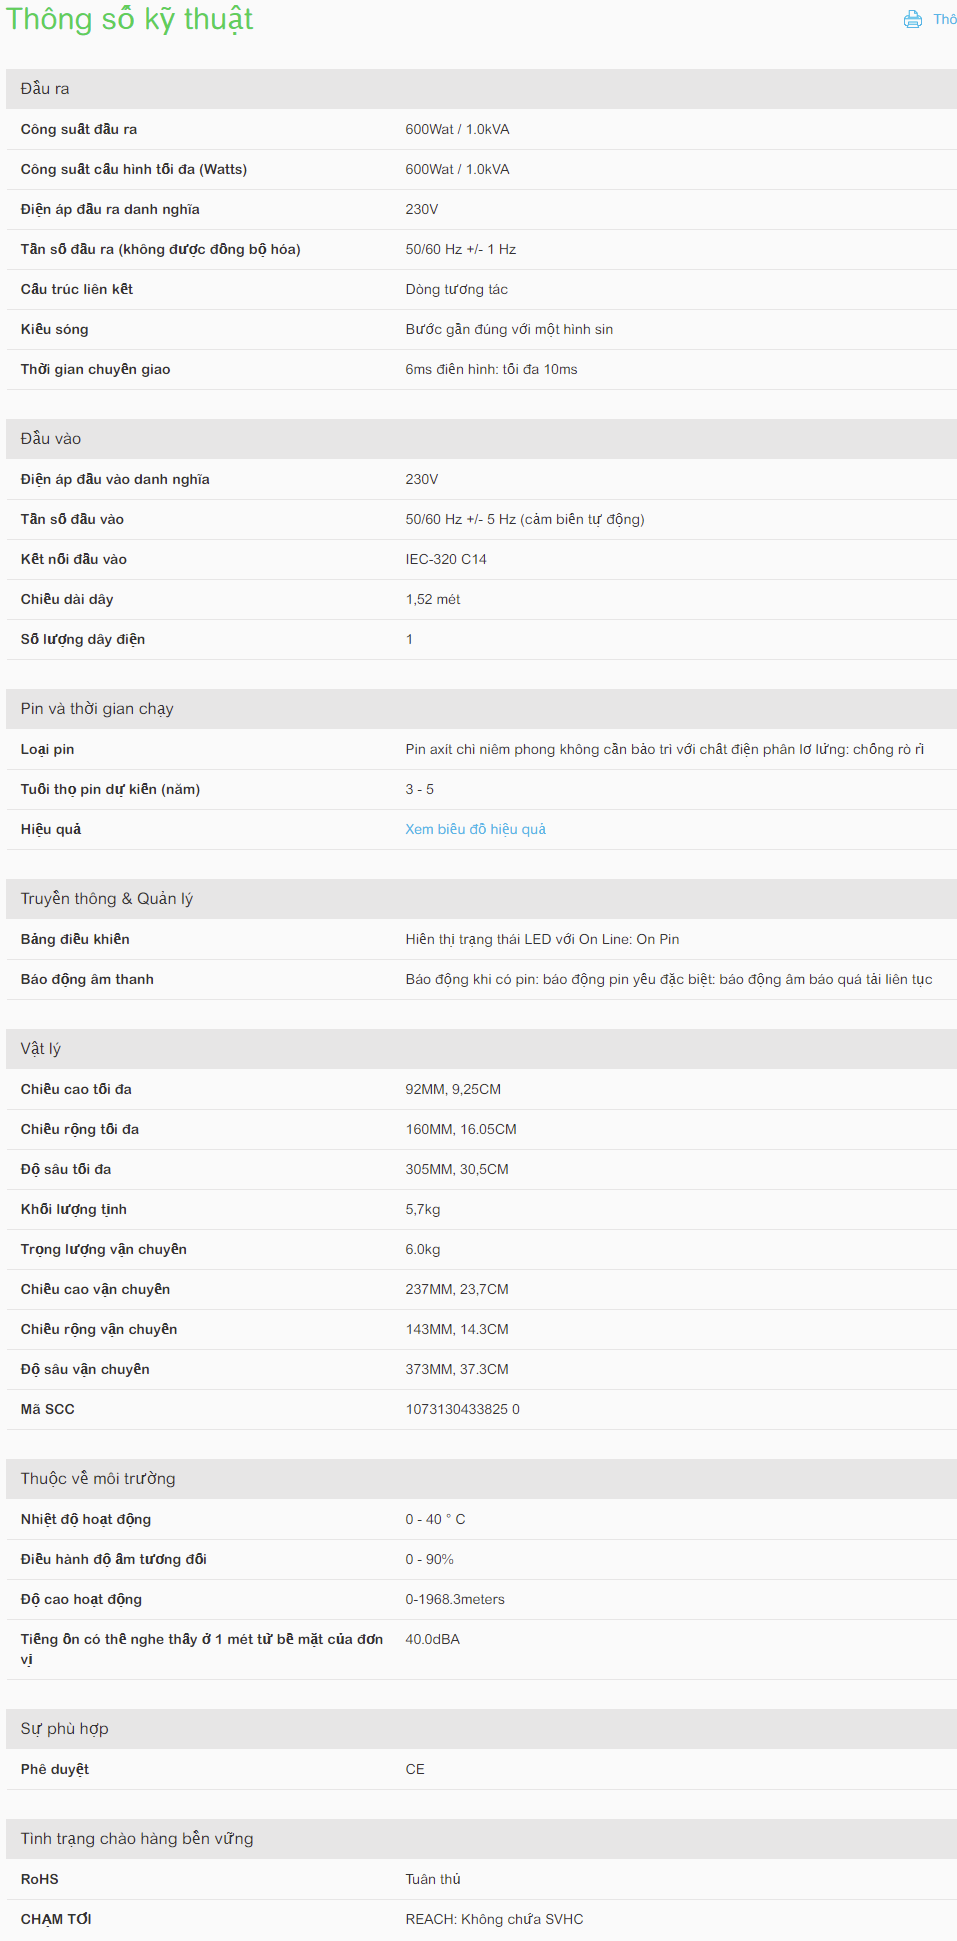Select the 'Mã SCC' number value

pos(462,1409)
